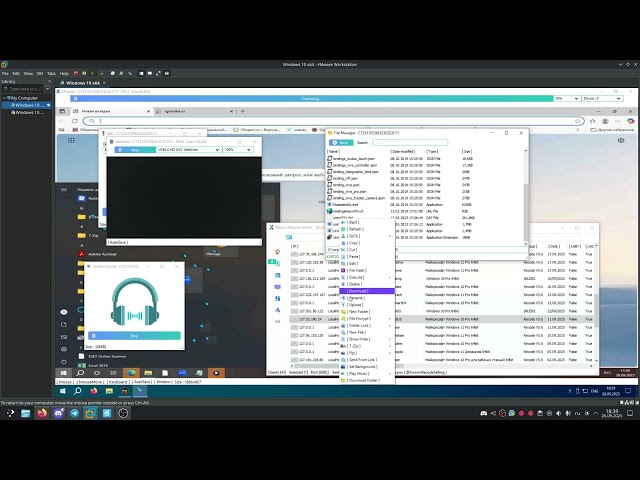Open a new browser tab with plus
This screenshot has height=480, width=640.
pos(243,111)
